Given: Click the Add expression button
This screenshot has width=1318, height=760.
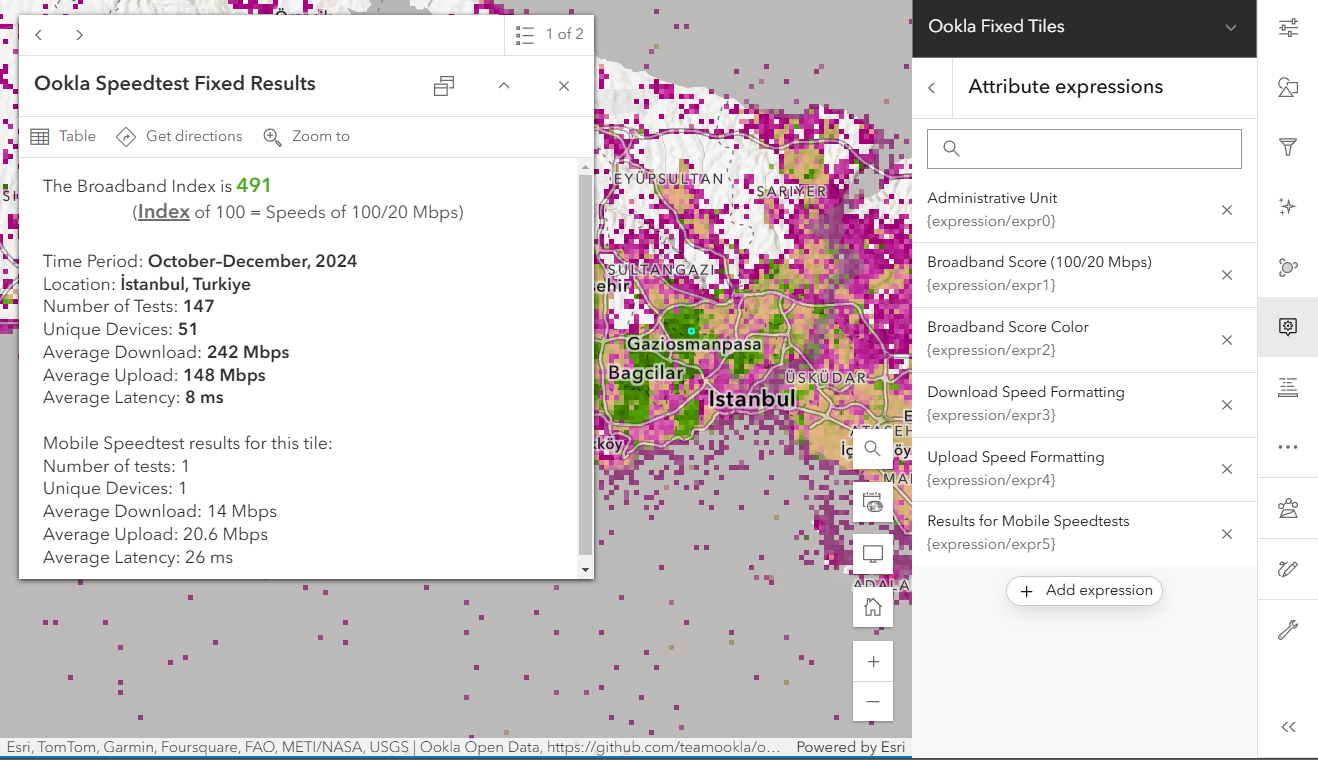Looking at the screenshot, I should [1084, 591].
